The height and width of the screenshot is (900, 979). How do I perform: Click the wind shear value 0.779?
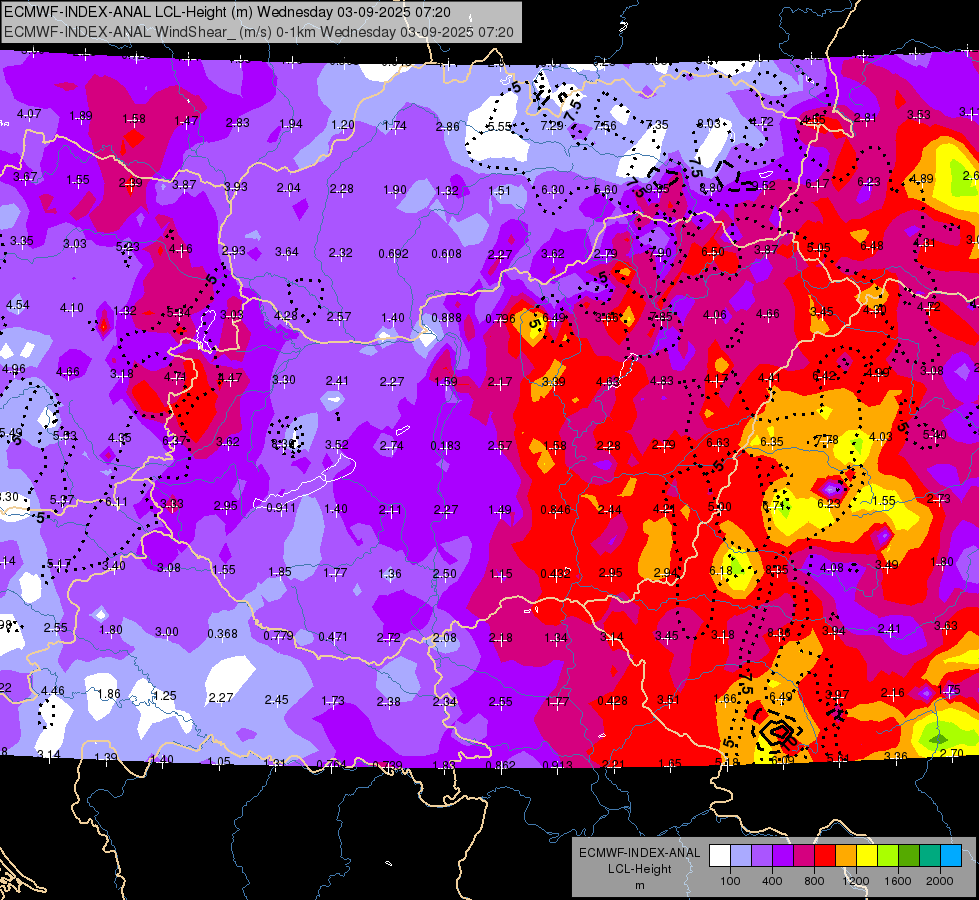[278, 636]
